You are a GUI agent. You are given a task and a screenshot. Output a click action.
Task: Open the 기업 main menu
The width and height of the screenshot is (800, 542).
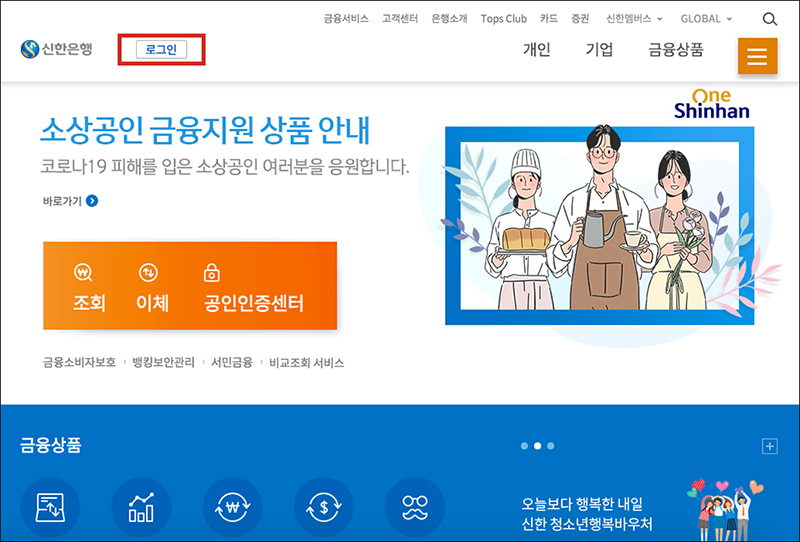click(x=599, y=50)
